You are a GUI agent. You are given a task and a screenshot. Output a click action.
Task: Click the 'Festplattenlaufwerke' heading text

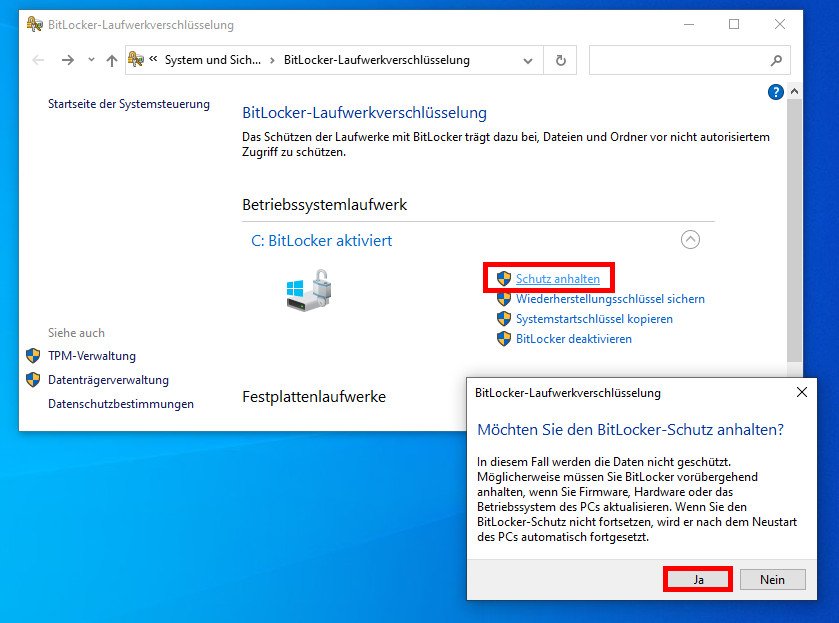click(314, 397)
